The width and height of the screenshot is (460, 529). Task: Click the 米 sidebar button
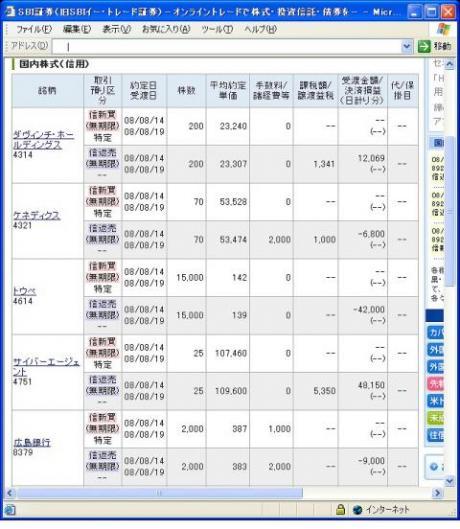435,400
